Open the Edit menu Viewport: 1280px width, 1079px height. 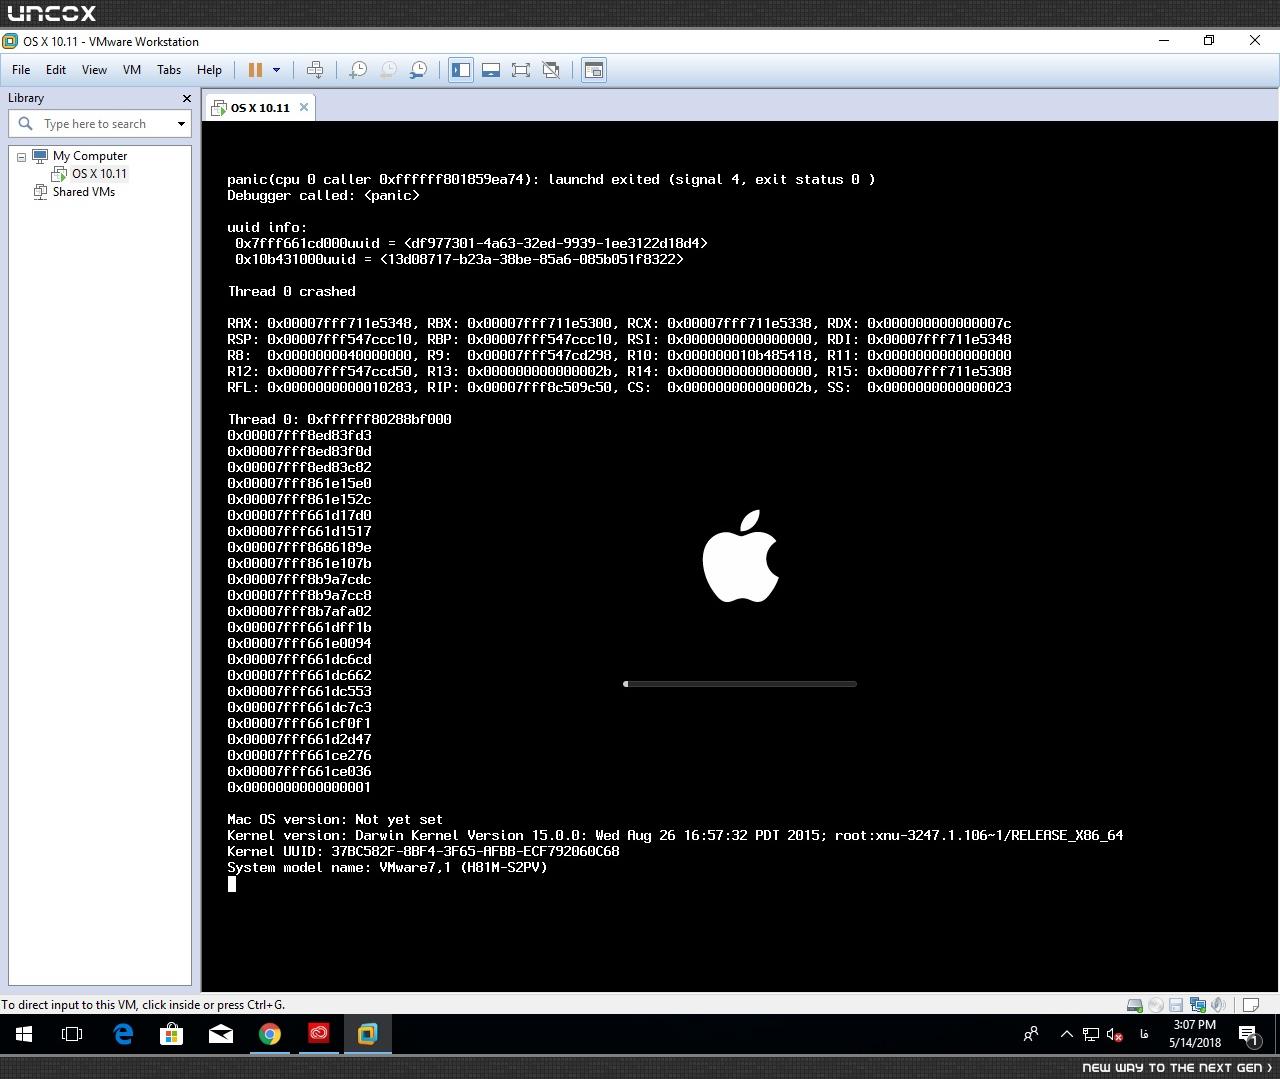click(56, 70)
